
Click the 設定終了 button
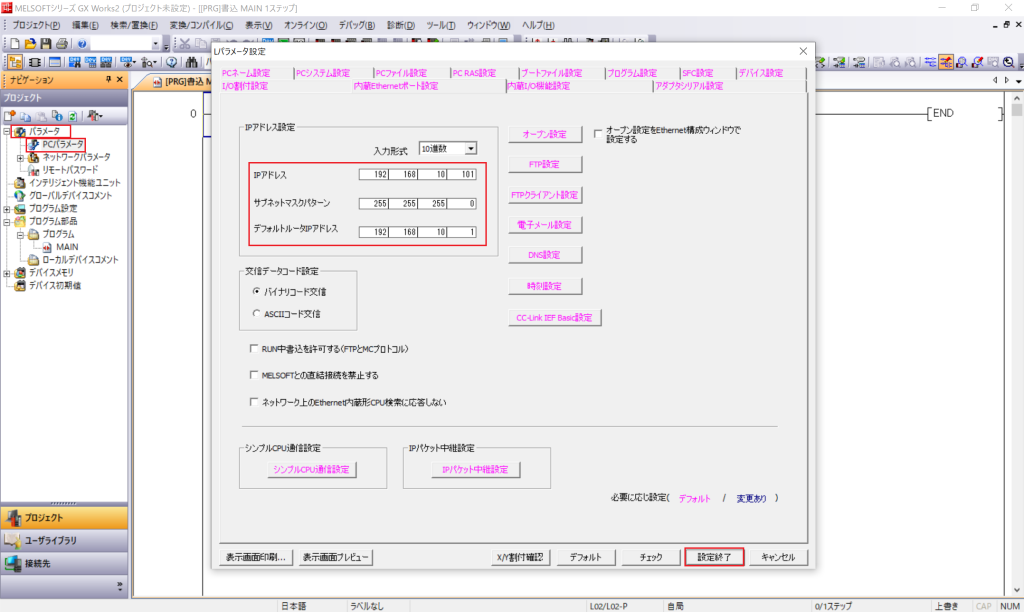714,557
